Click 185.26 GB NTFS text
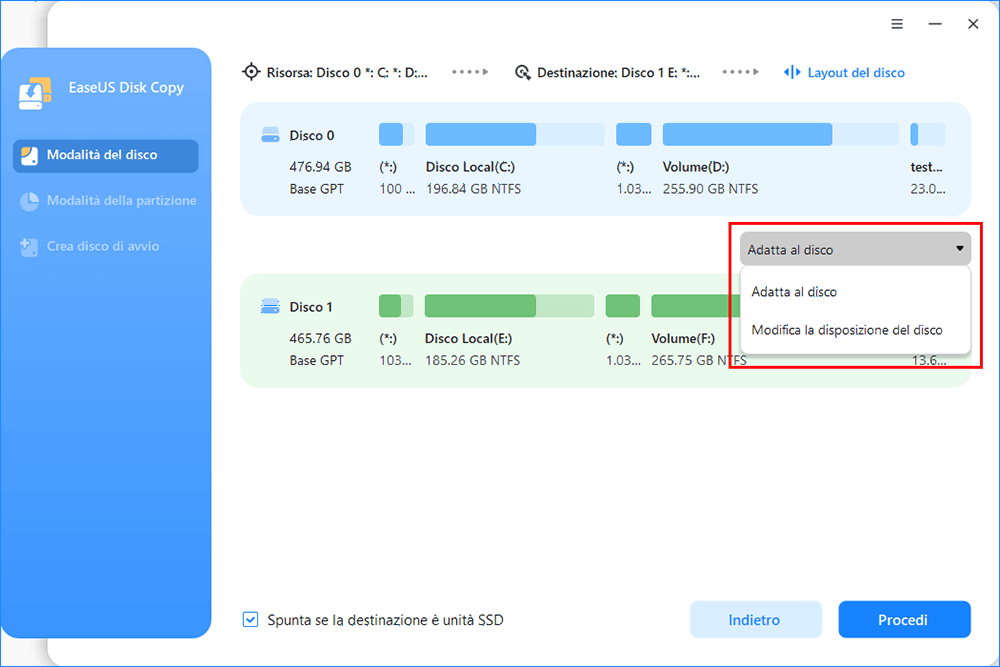The image size is (1000, 667). tap(473, 360)
